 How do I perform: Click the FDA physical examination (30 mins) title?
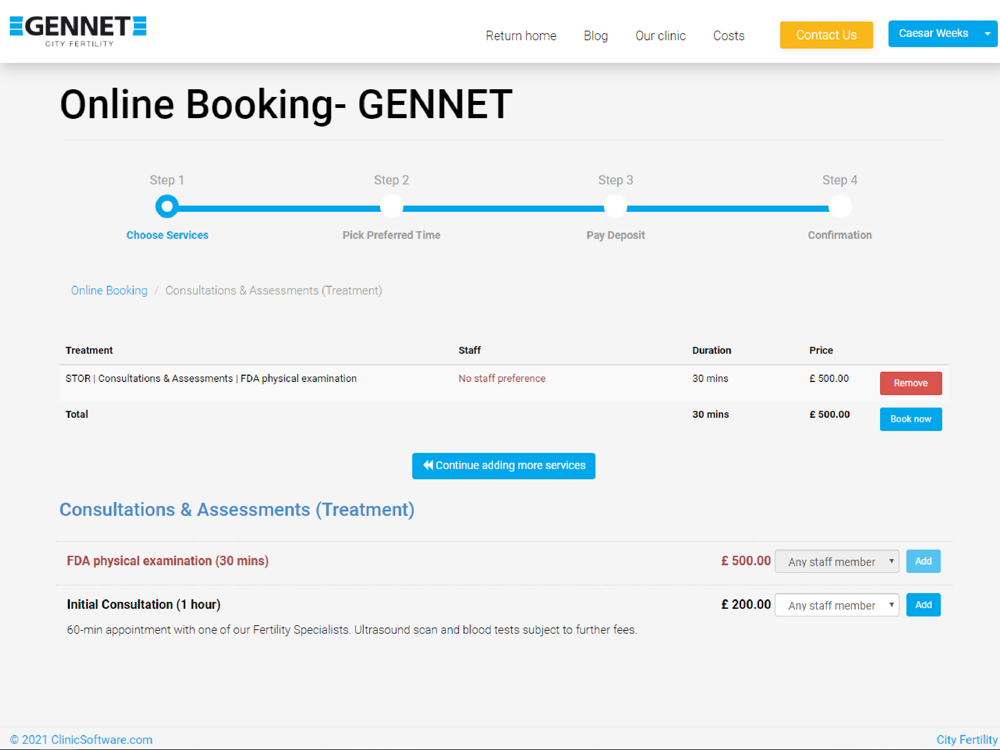click(168, 561)
